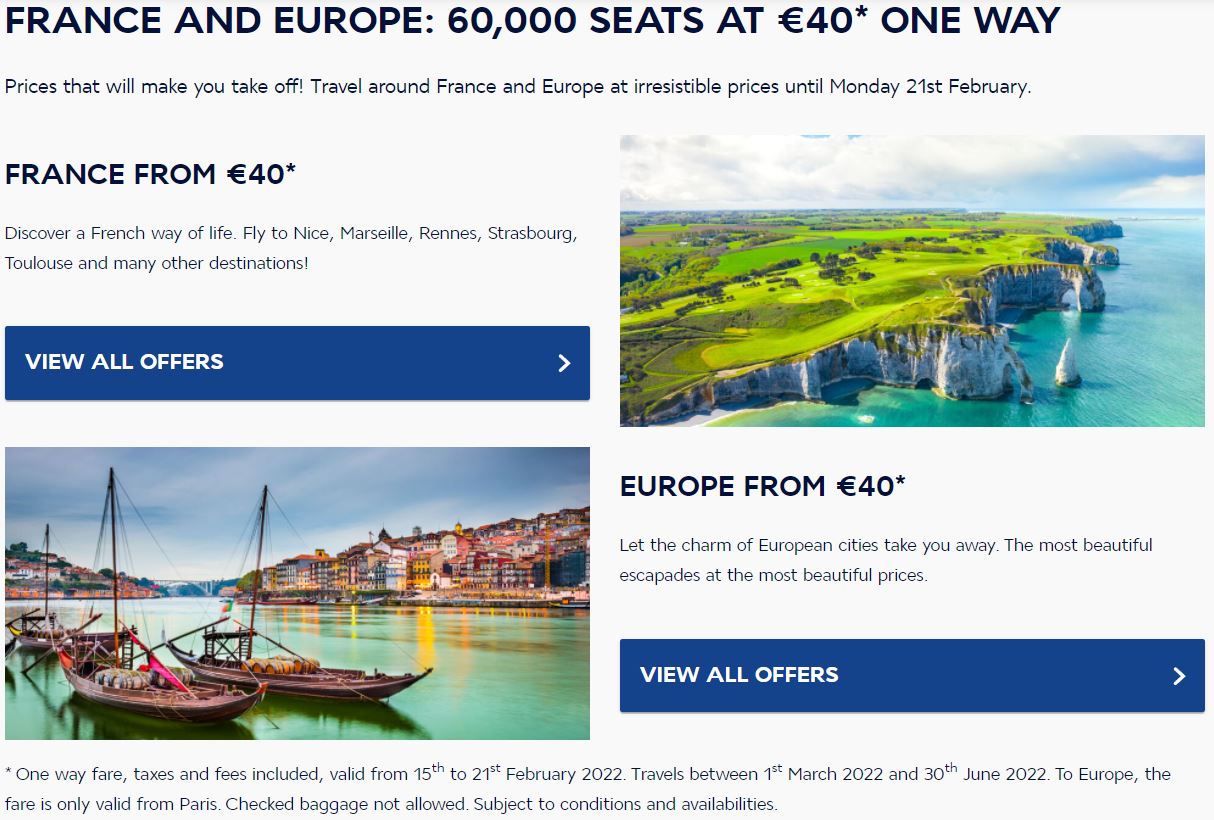This screenshot has width=1214, height=820.
Task: Click chevron arrow on France offers button
Action: (x=564, y=363)
